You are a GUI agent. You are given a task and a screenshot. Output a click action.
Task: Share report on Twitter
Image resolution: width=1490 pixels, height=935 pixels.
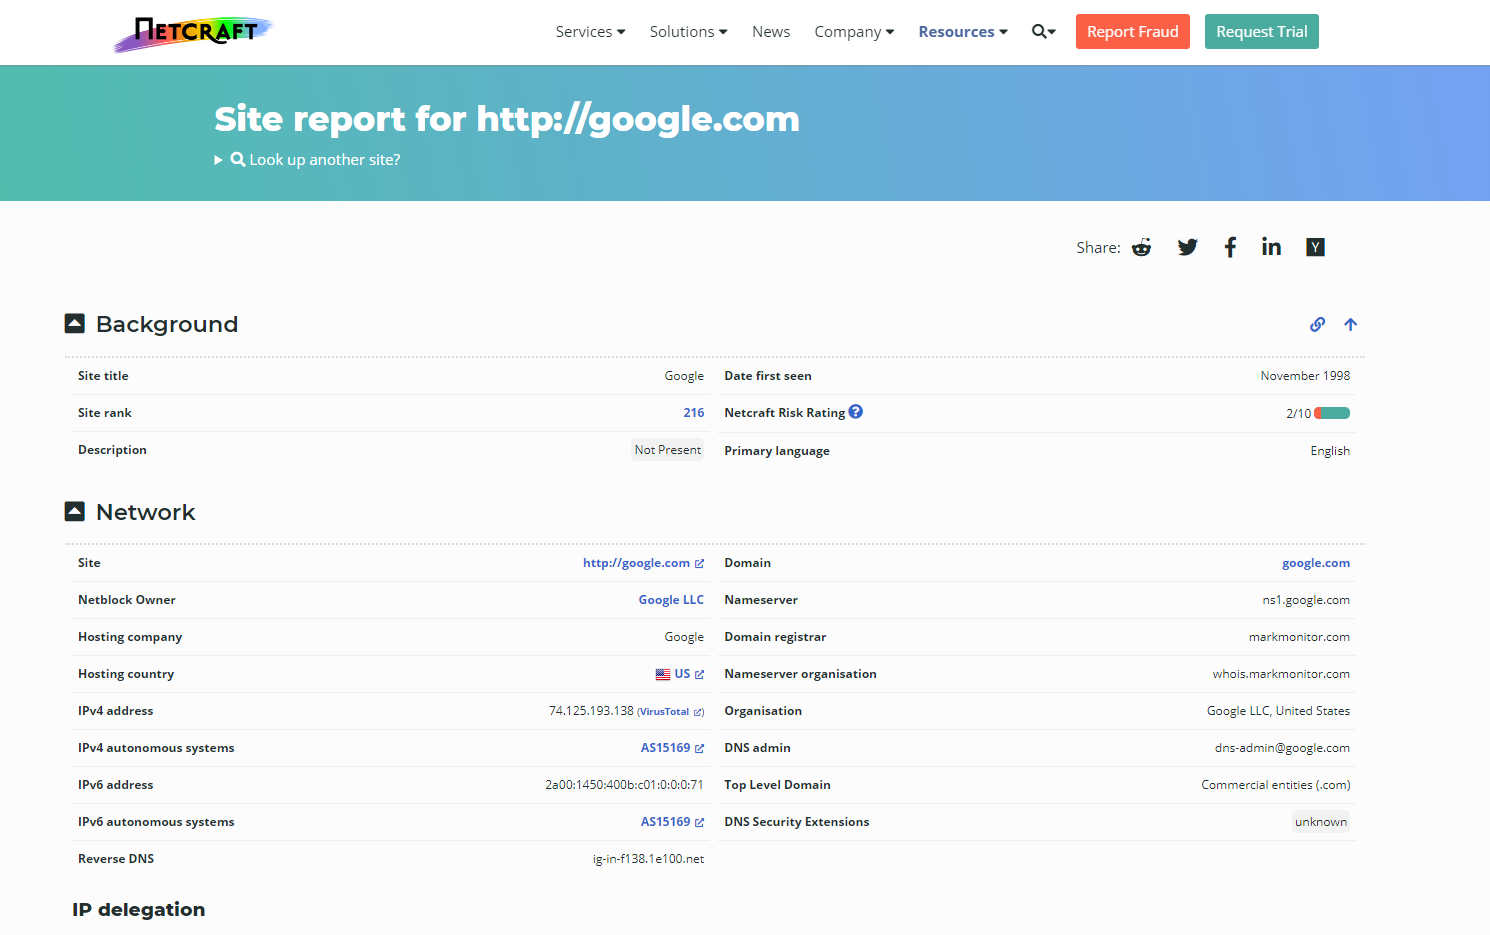[1187, 248]
